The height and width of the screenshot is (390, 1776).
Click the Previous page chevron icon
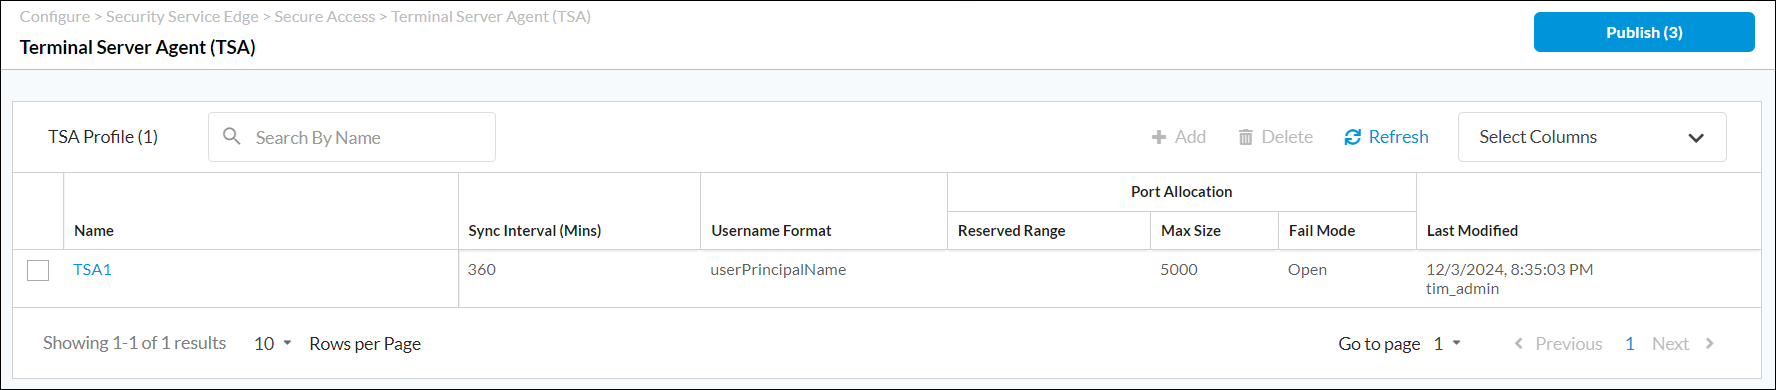(1519, 343)
